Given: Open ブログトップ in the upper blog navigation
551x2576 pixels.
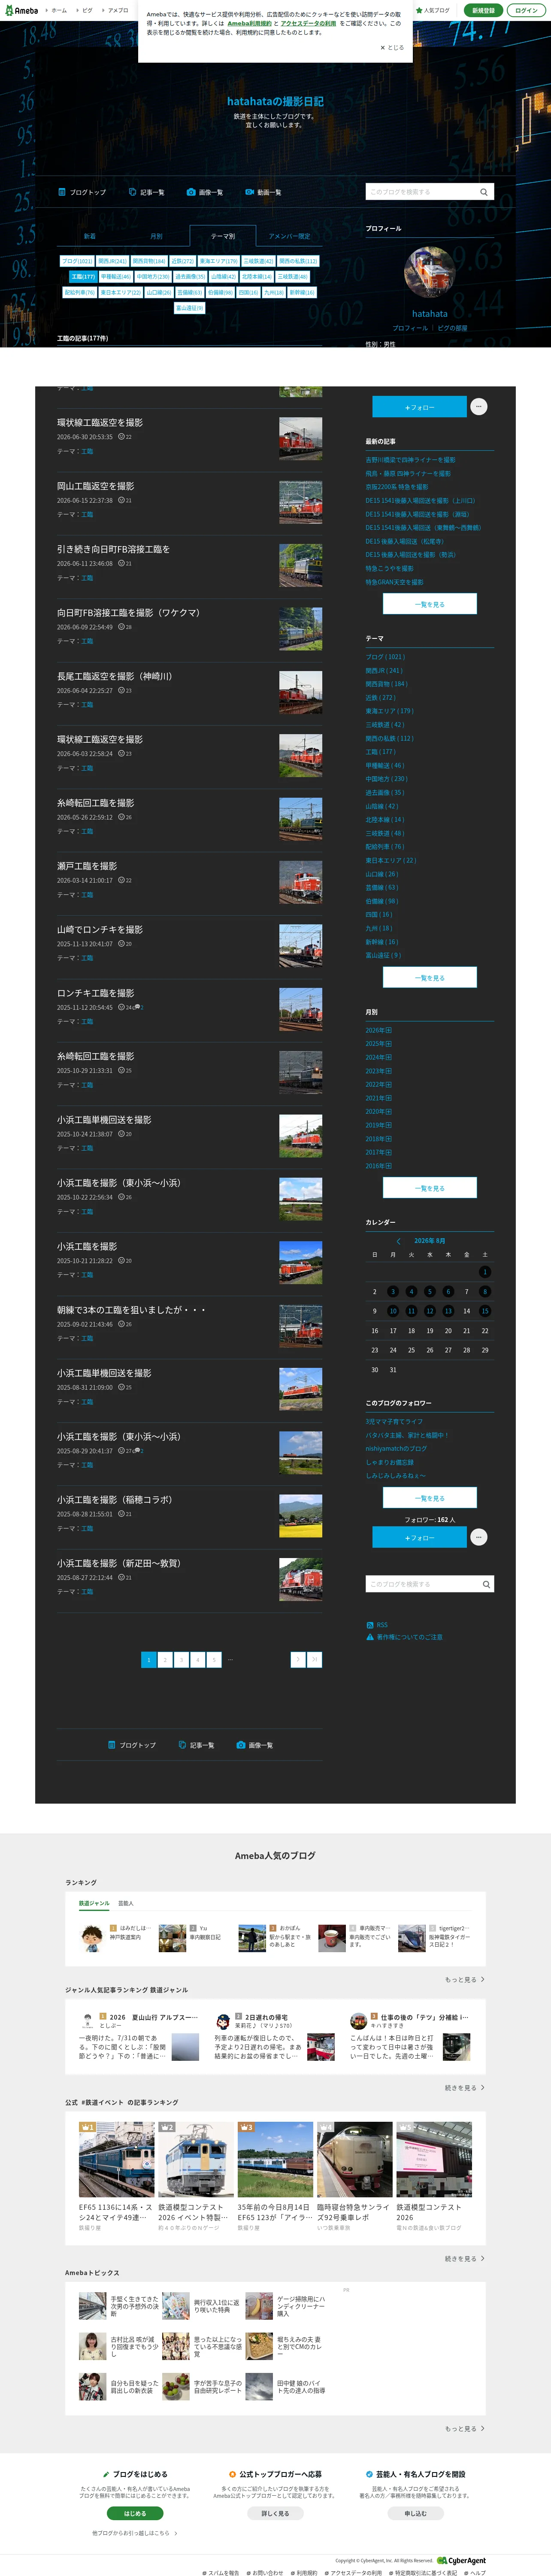Looking at the screenshot, I should tap(82, 192).
